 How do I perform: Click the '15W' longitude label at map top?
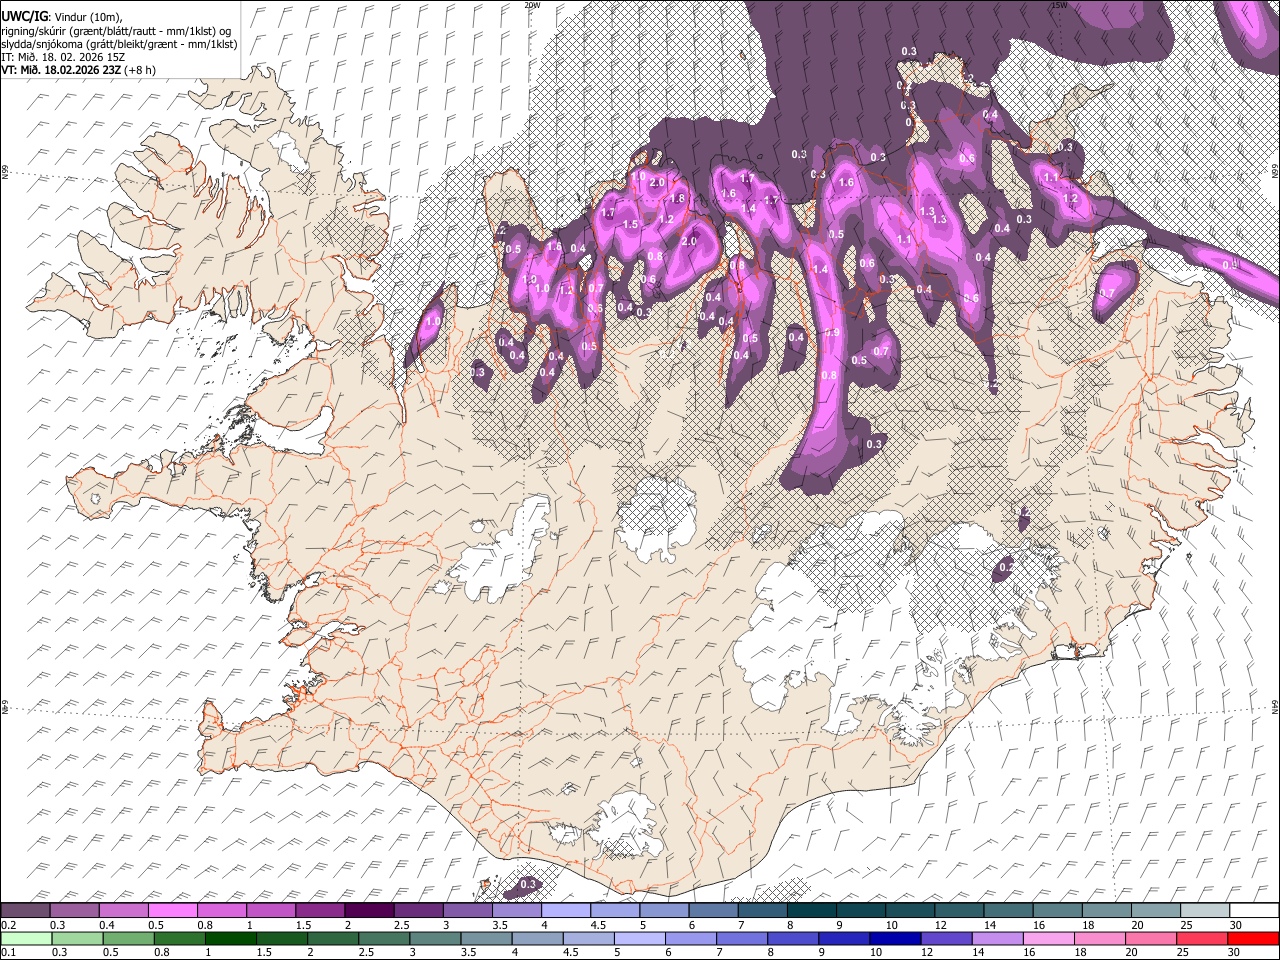(1059, 5)
